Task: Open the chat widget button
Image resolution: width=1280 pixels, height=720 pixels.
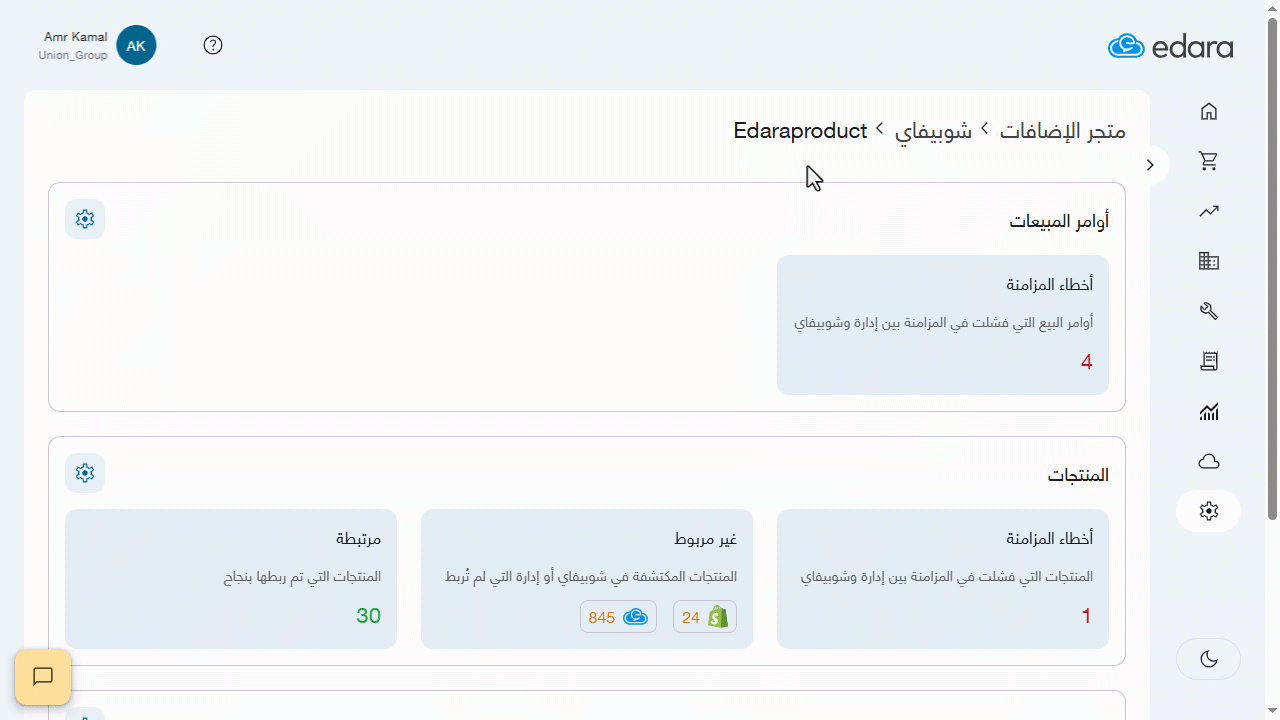Action: (x=43, y=677)
